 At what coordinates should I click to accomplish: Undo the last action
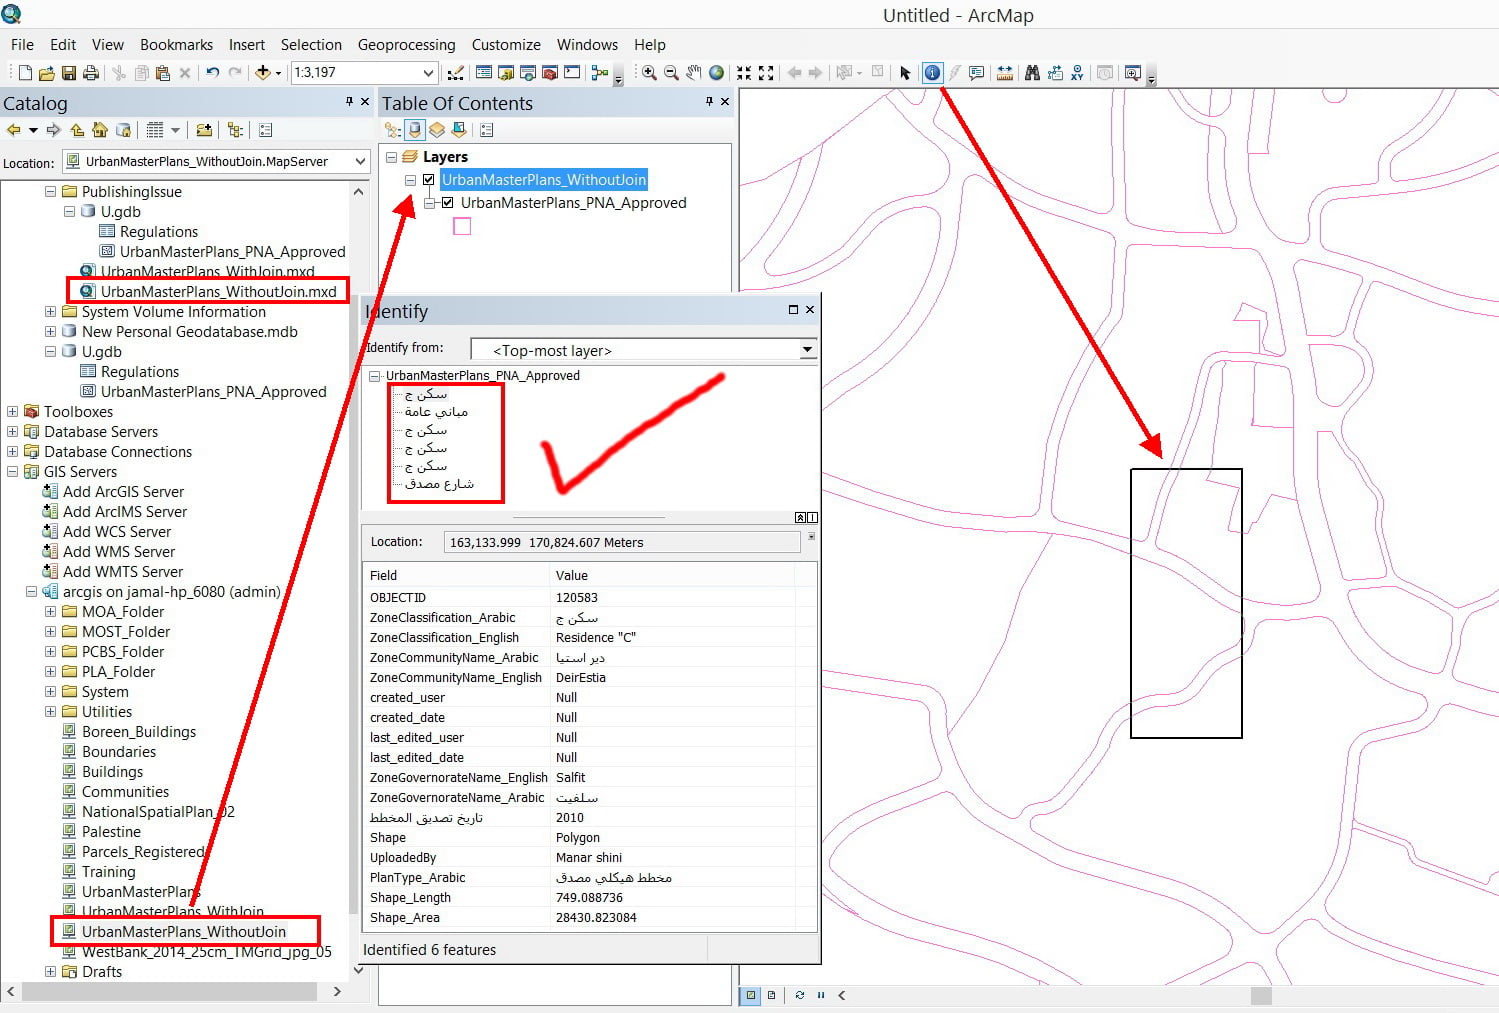212,73
